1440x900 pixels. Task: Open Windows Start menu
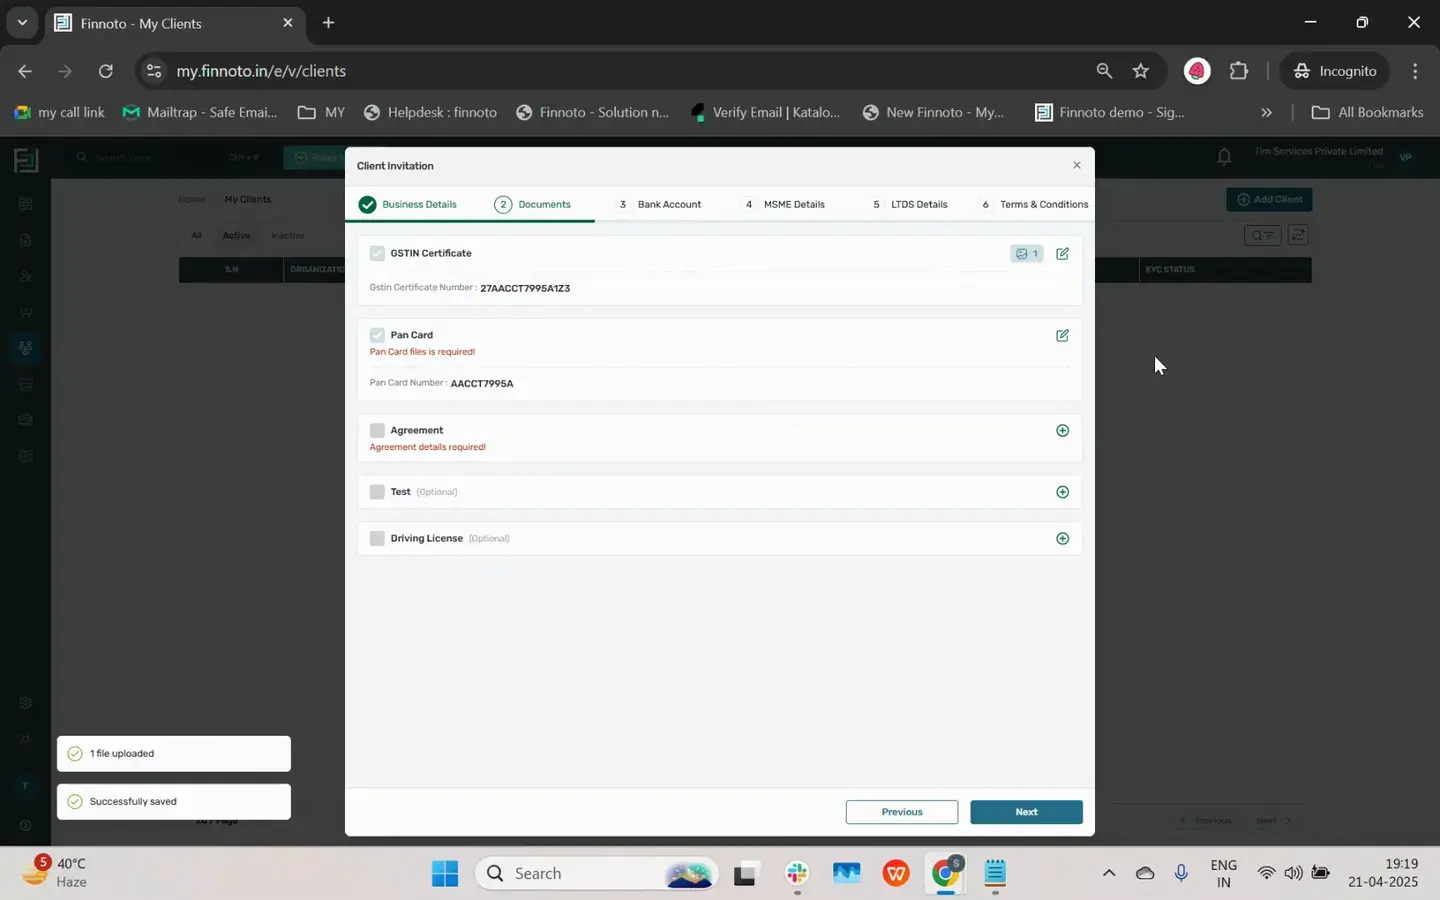(445, 874)
